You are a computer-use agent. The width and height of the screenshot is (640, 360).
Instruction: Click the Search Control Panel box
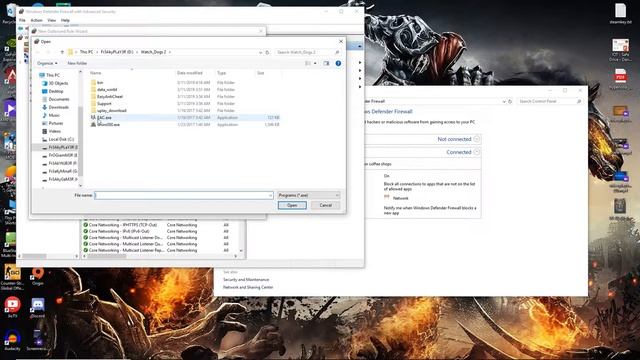[x=549, y=101]
